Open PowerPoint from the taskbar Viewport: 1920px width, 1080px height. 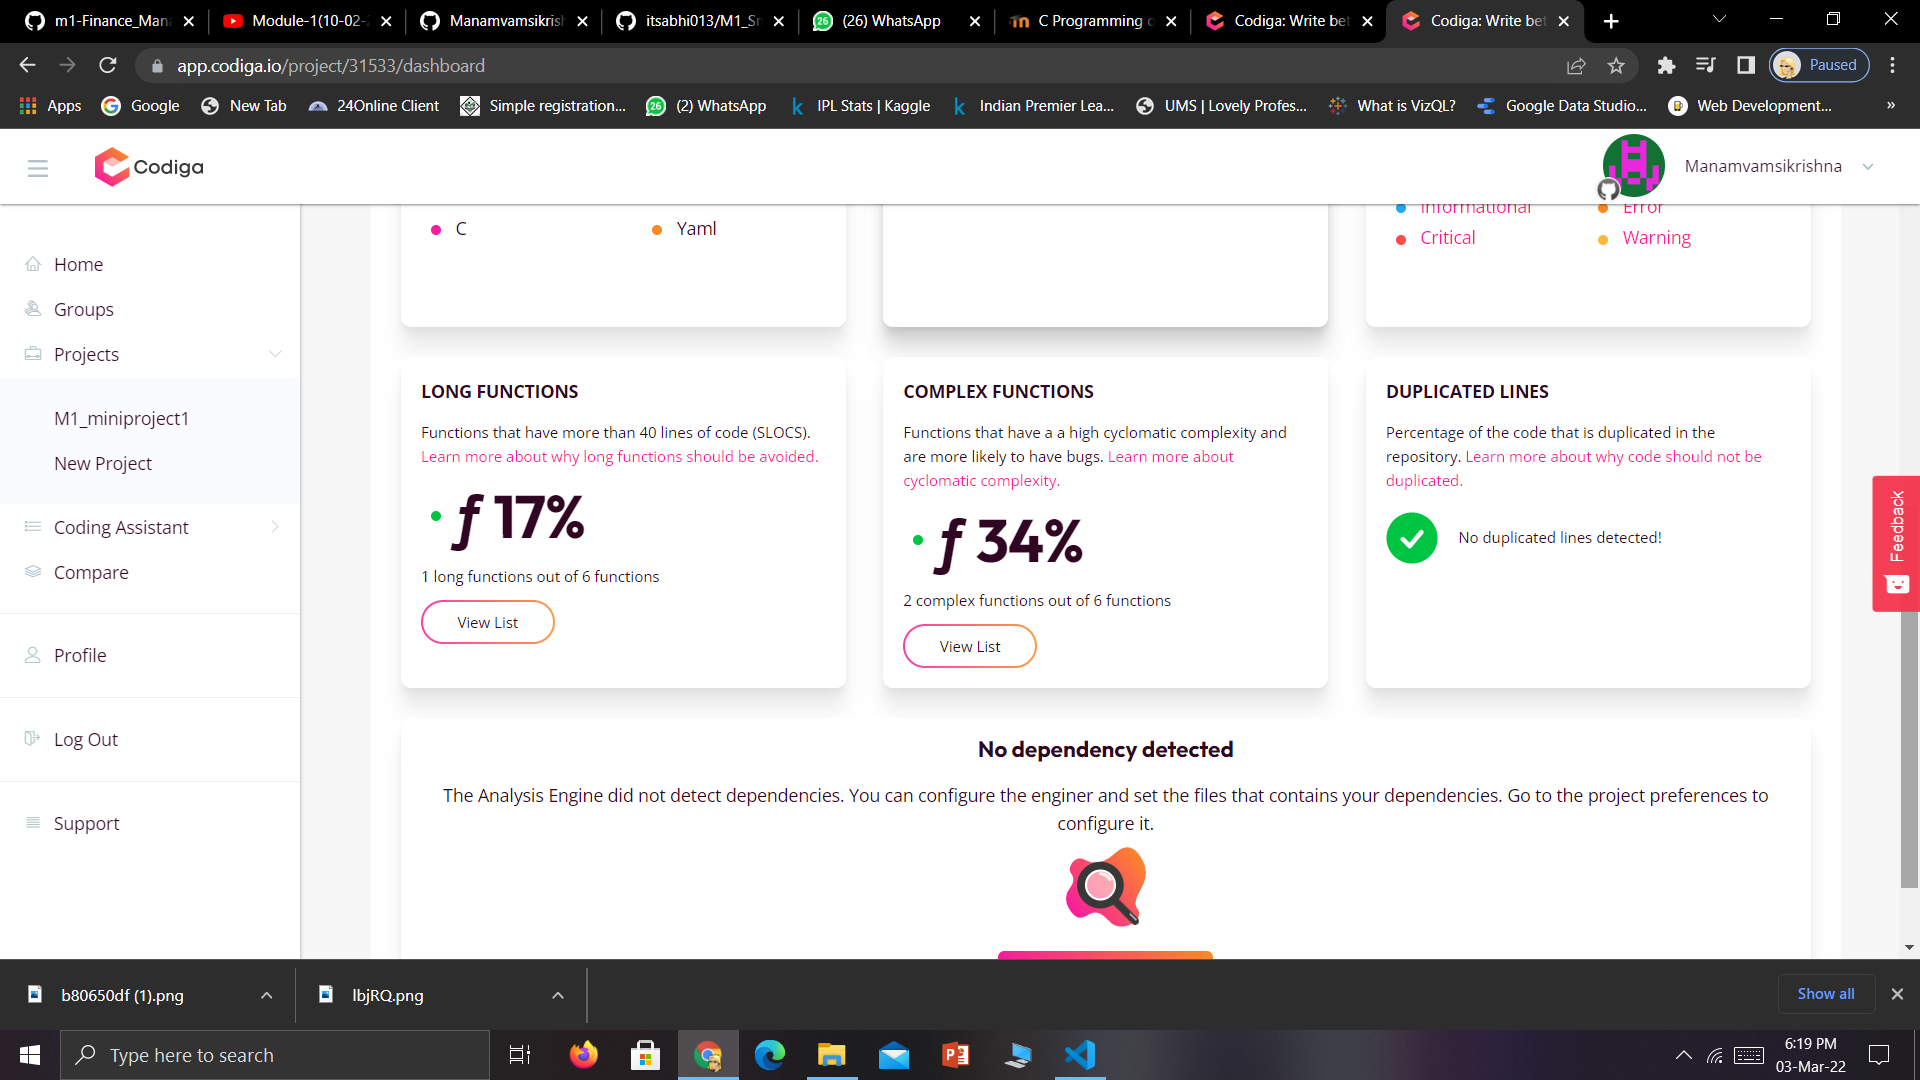(955, 1055)
